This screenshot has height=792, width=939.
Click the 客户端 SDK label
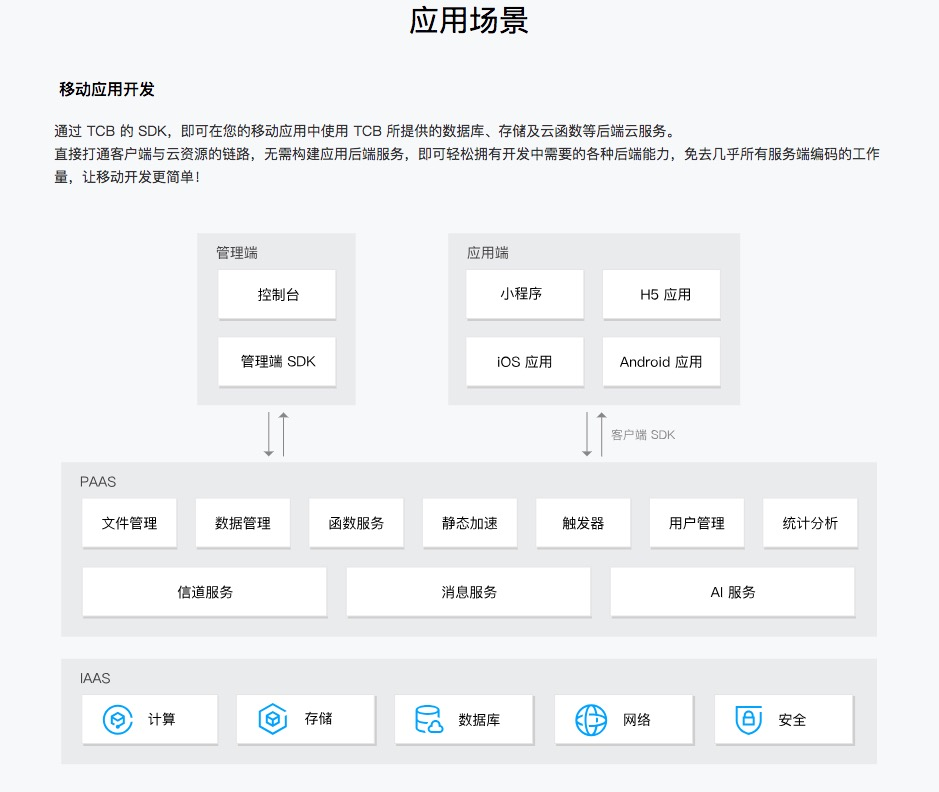643,435
